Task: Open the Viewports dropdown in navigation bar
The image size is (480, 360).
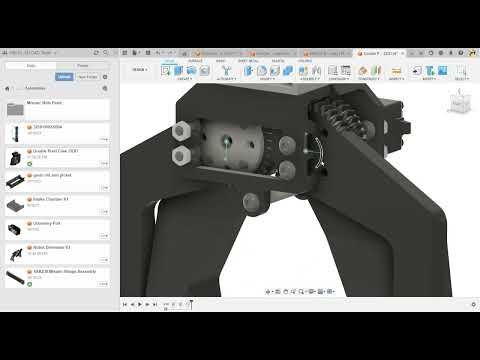Action: point(331,292)
